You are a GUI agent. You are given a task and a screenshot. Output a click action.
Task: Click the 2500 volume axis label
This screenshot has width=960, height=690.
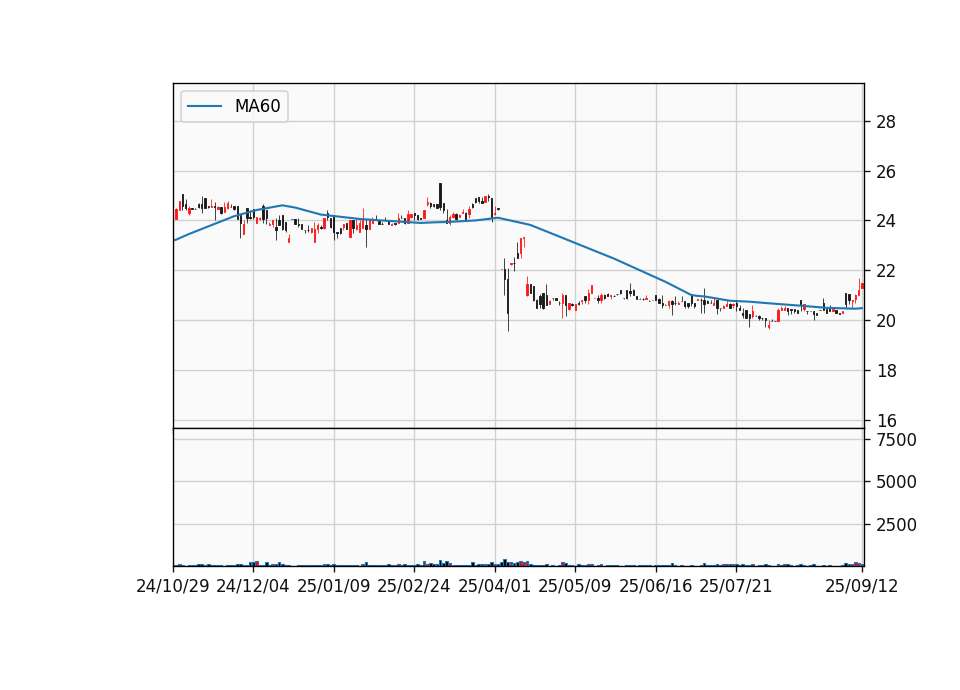pyautogui.click(x=896, y=525)
